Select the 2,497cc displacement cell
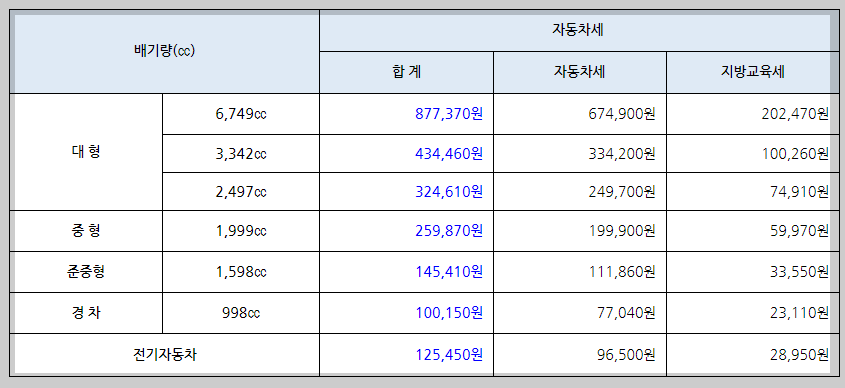Screen dimensions: 845x388 (241, 191)
